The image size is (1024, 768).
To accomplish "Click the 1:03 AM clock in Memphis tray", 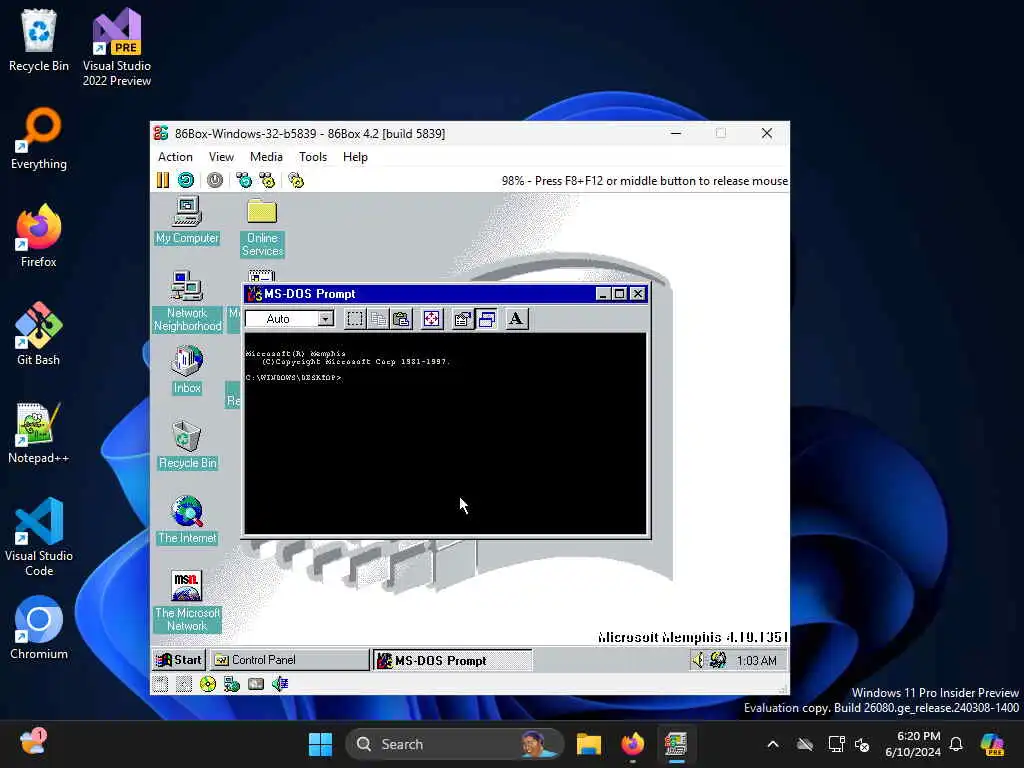I will click(x=756, y=660).
